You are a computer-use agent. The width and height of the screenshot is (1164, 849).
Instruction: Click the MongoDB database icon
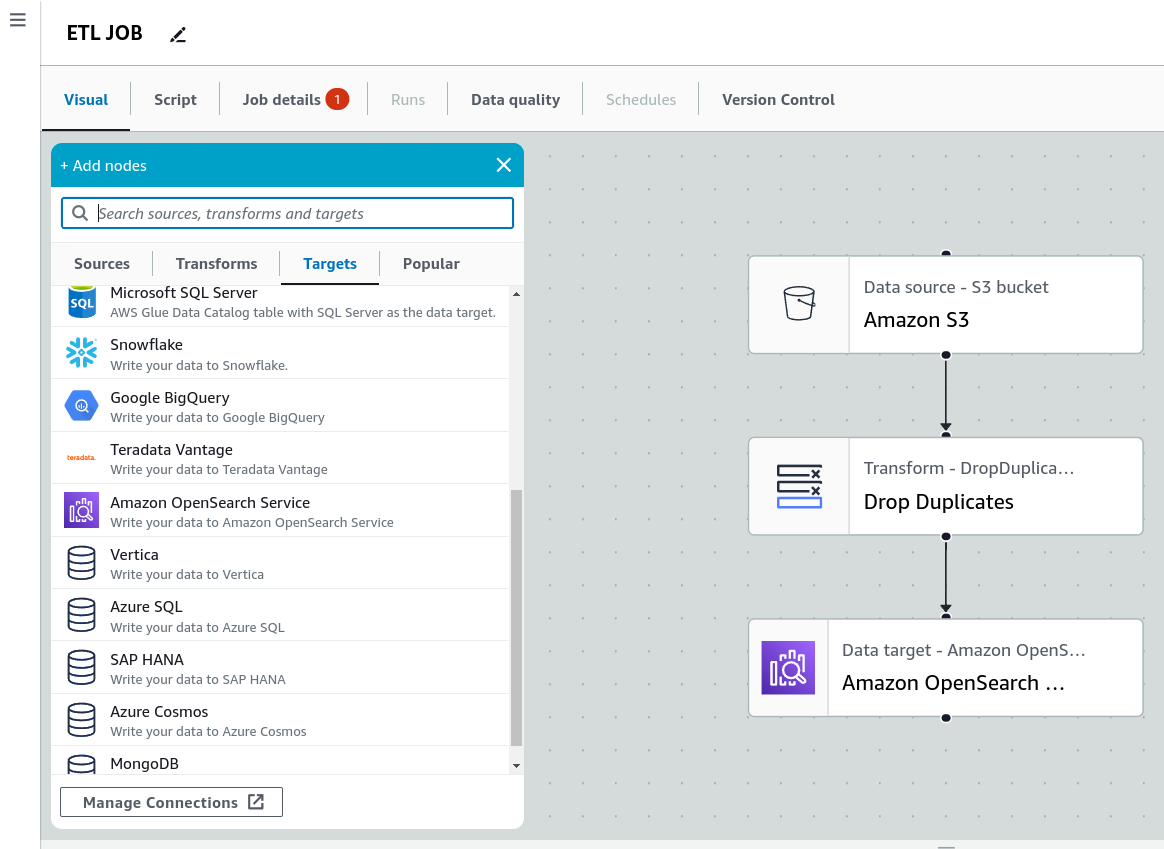click(x=82, y=764)
